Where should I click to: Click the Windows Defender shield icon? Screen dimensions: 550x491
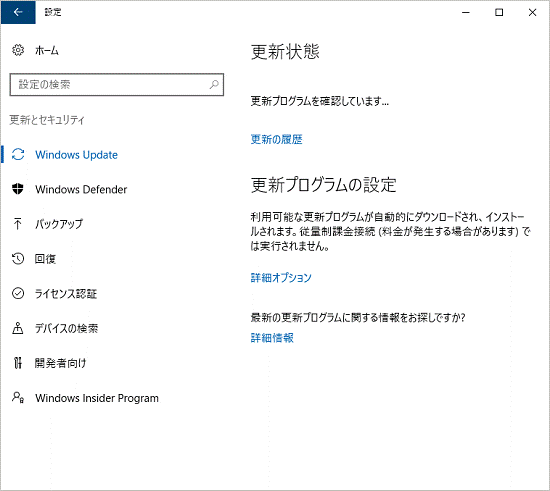click(x=18, y=189)
